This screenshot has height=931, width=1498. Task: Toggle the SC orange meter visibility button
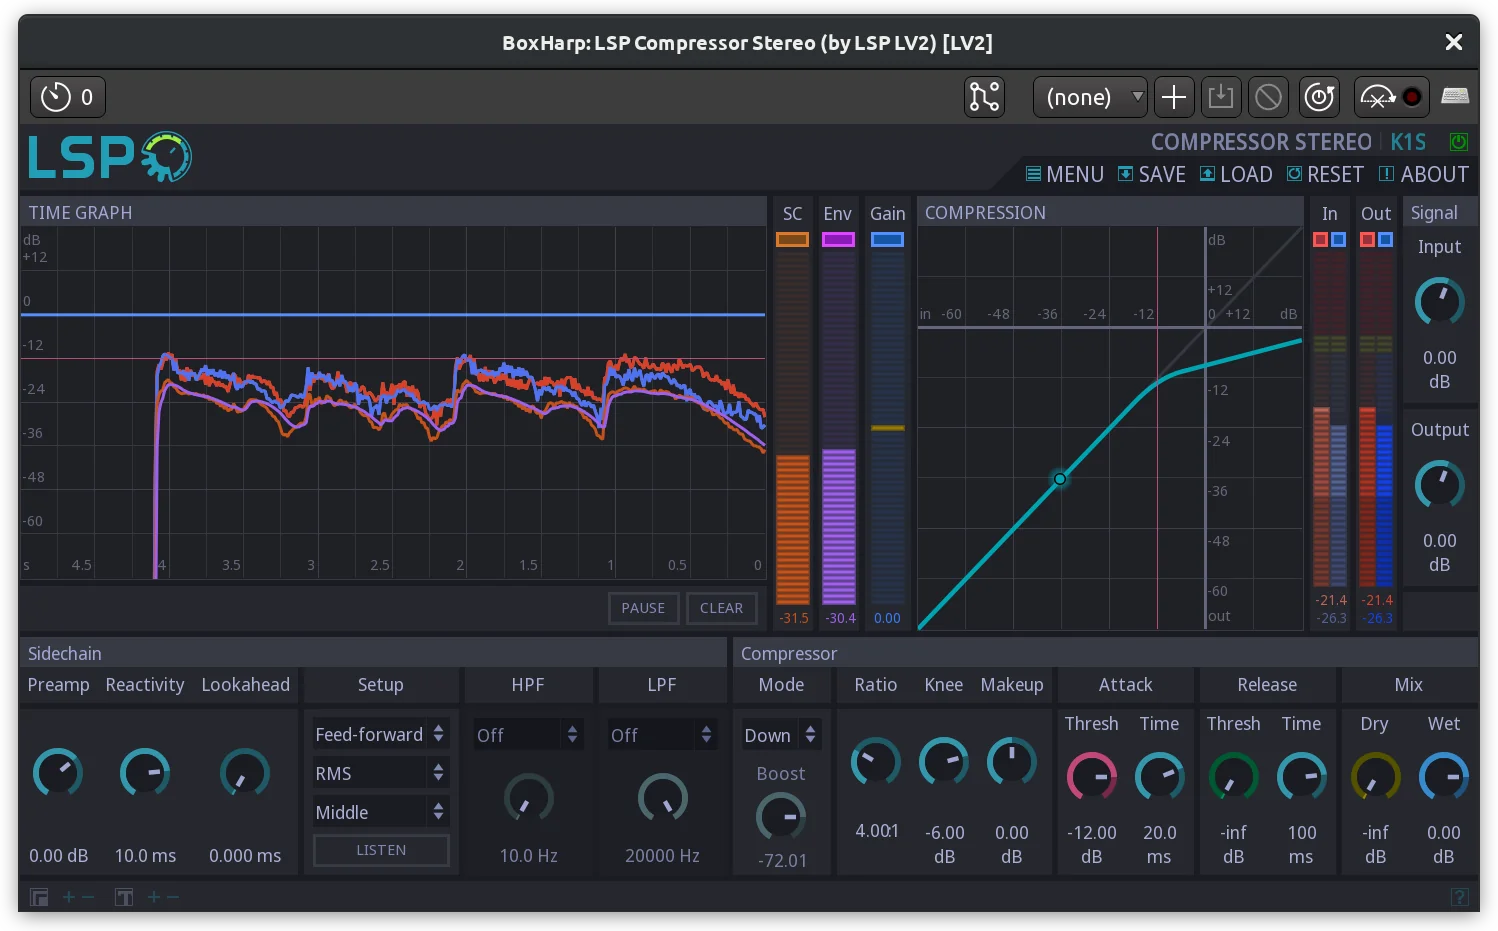[x=792, y=239]
